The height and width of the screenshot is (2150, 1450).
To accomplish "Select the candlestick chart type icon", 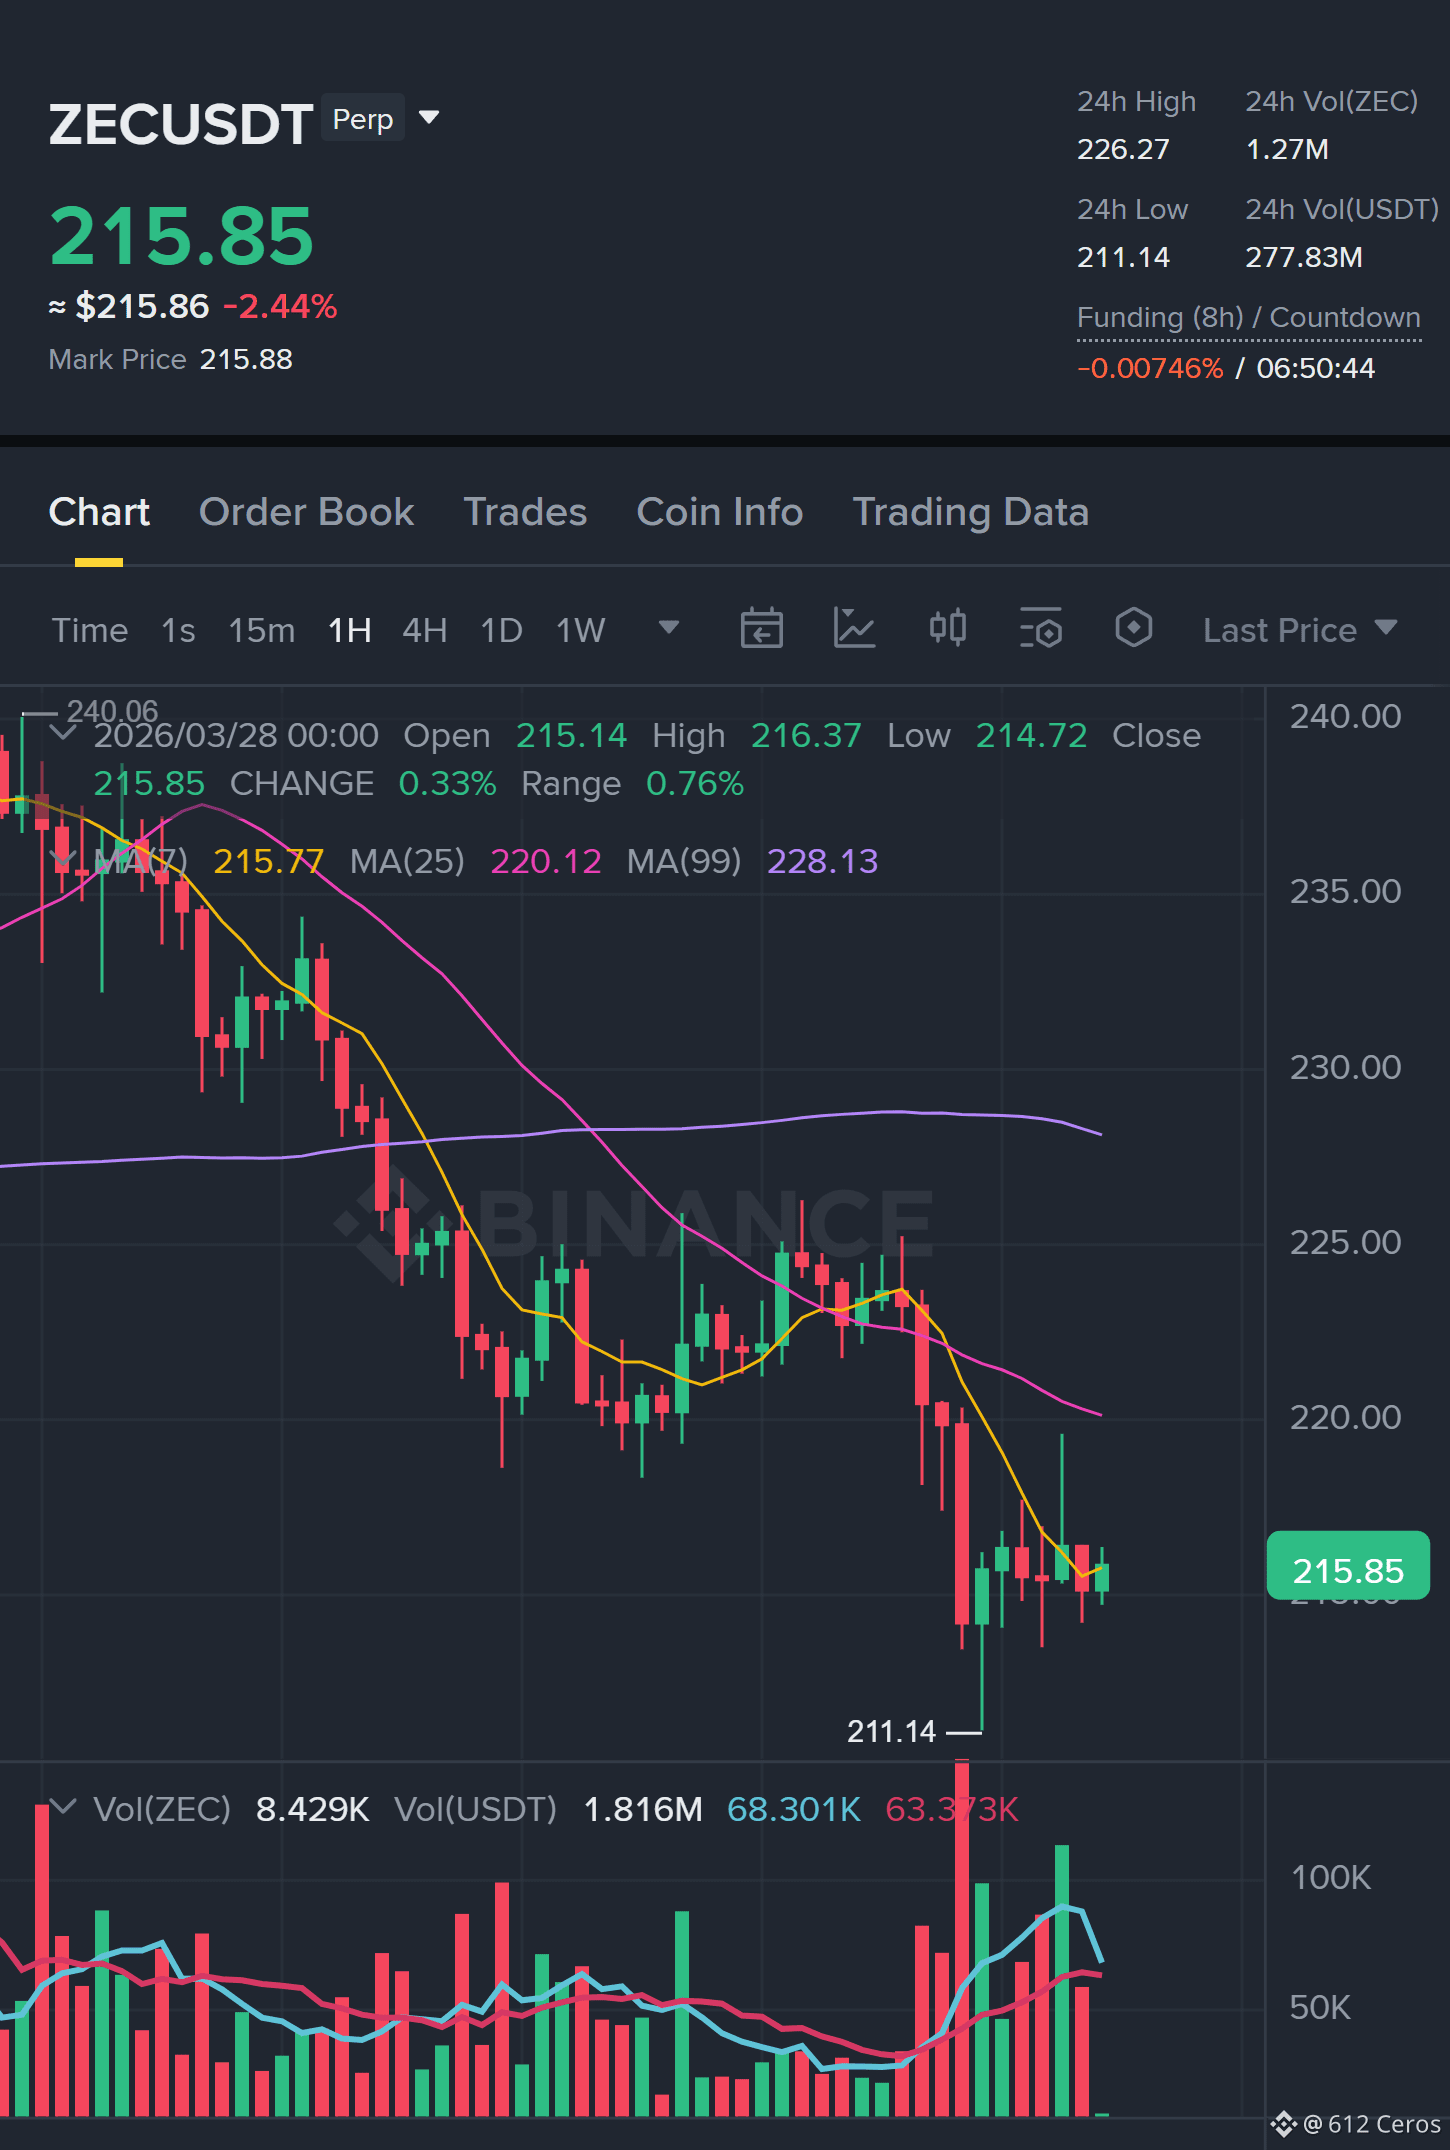I will (948, 629).
